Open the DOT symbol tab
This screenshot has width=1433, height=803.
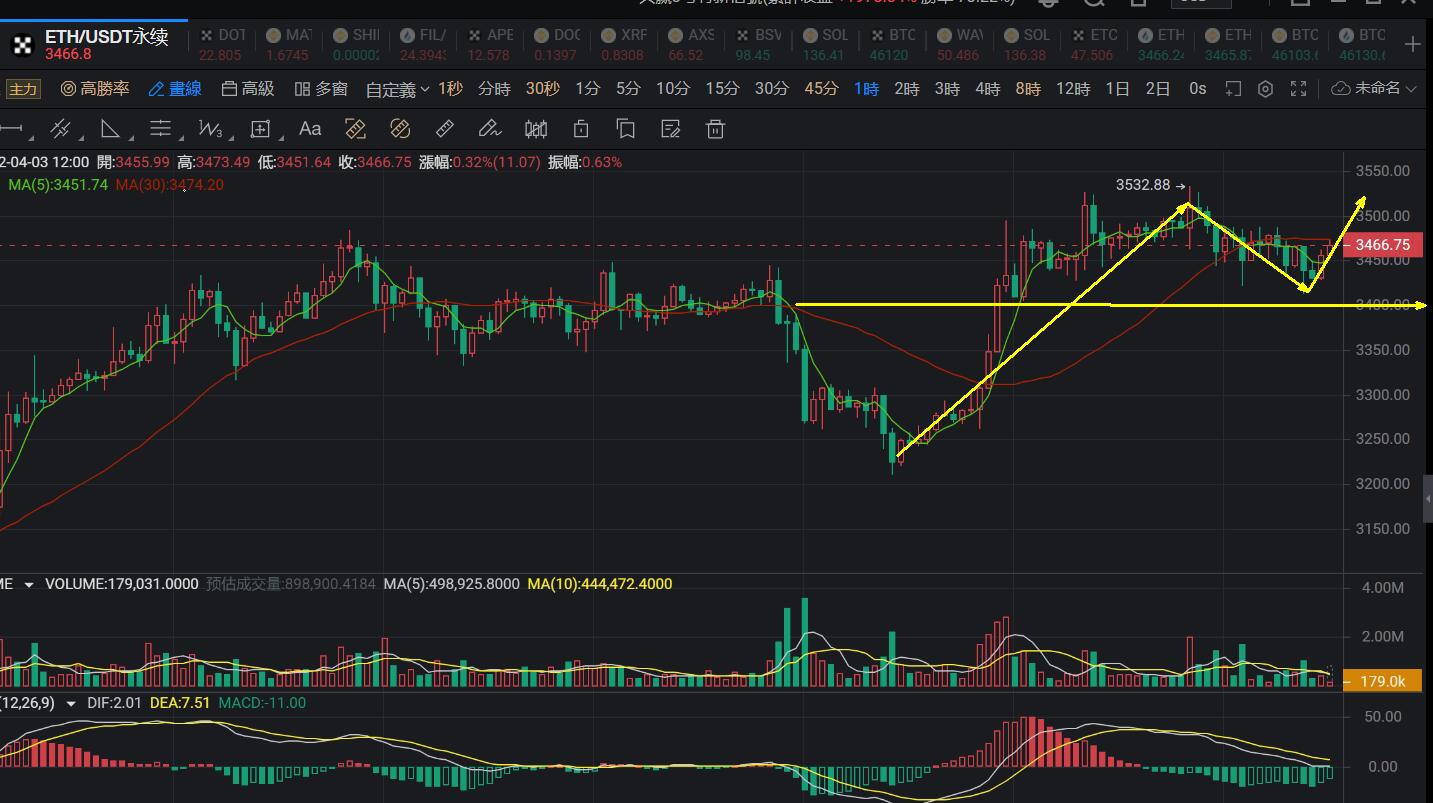pyautogui.click(x=223, y=45)
